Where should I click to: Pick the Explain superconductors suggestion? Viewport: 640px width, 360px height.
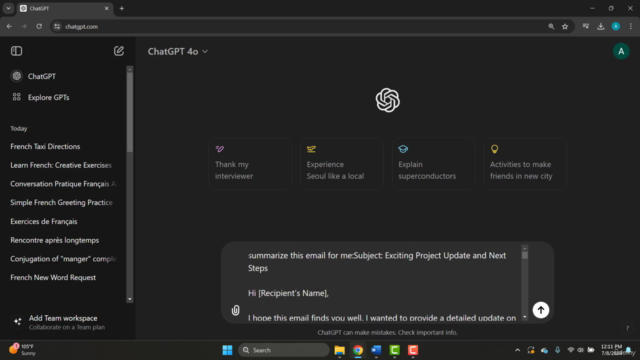point(433,164)
